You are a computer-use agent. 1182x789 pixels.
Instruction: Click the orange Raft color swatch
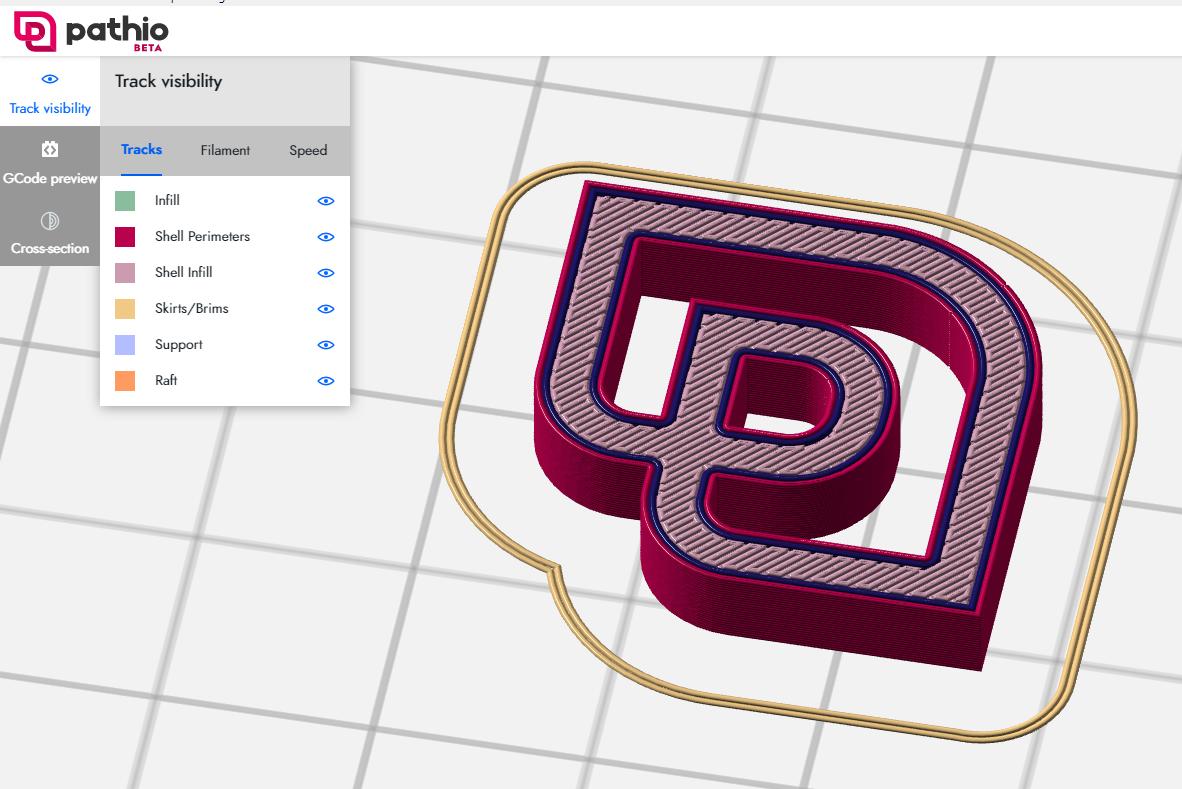tap(125, 381)
